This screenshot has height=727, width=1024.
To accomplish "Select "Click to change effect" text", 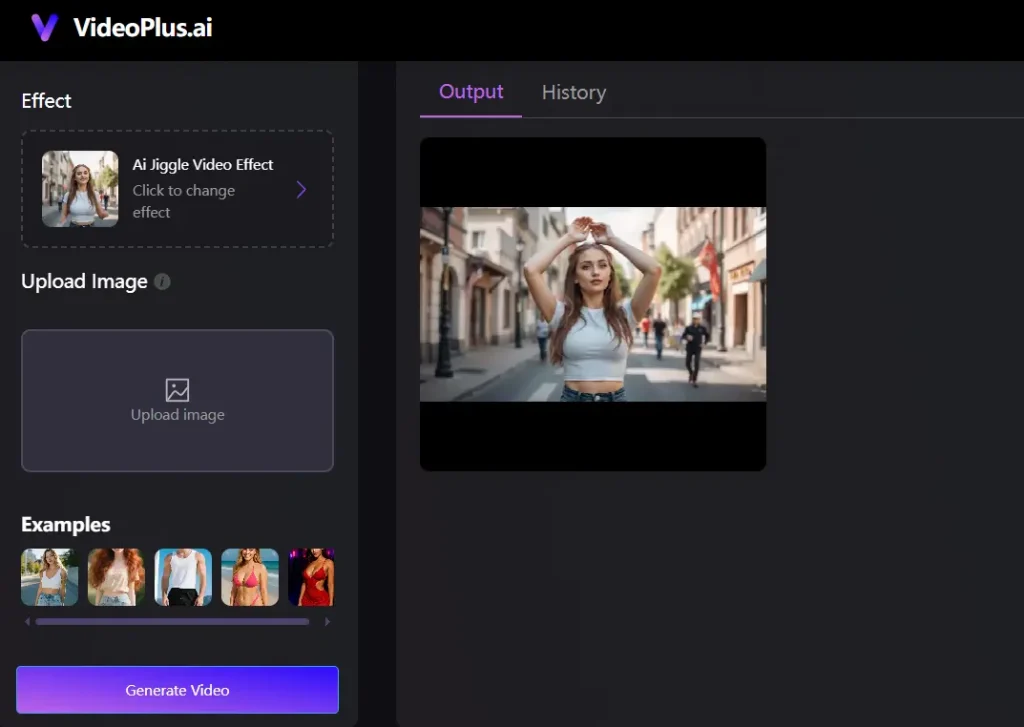I will pos(184,201).
